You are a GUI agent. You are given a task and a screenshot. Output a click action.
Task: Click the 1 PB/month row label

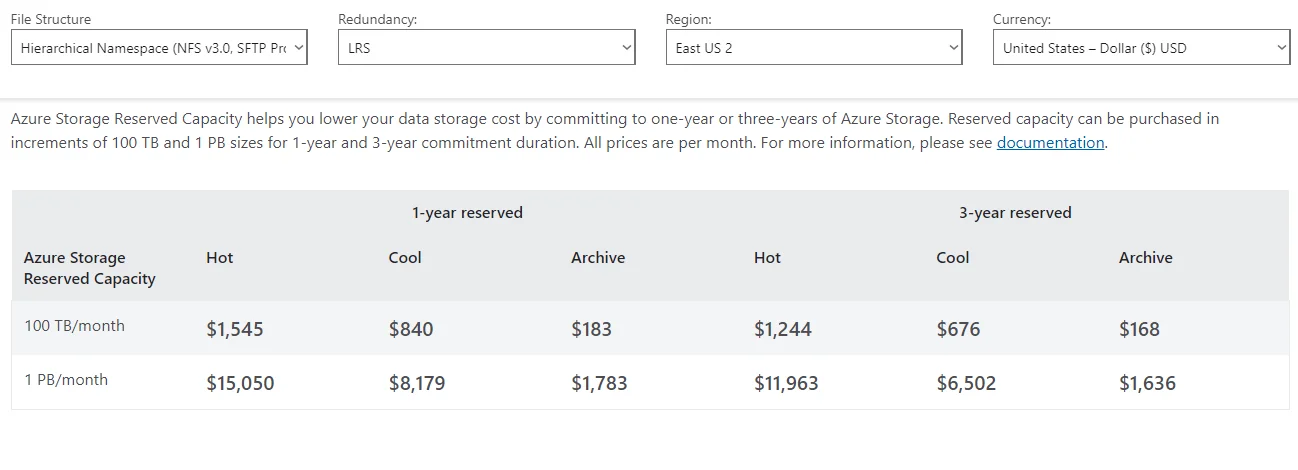pyautogui.click(x=66, y=380)
